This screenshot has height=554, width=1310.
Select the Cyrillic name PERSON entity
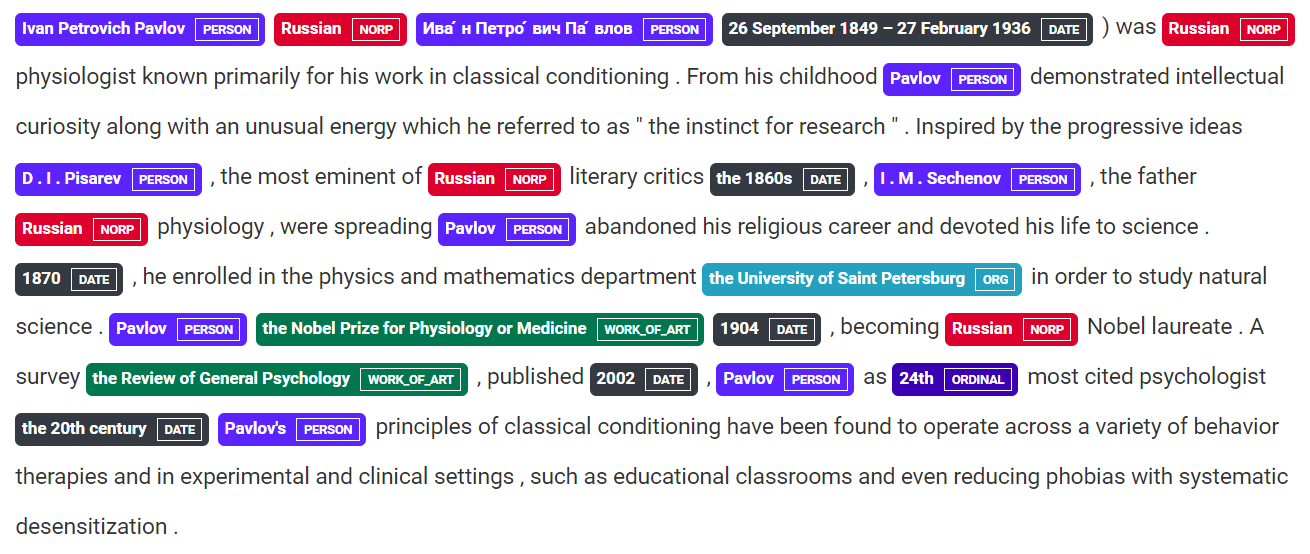click(x=564, y=29)
